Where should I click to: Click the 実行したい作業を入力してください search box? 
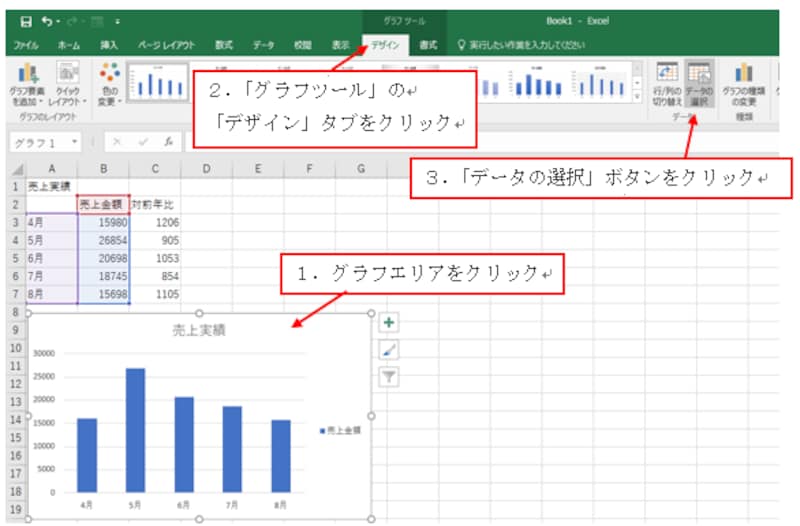pos(521,45)
